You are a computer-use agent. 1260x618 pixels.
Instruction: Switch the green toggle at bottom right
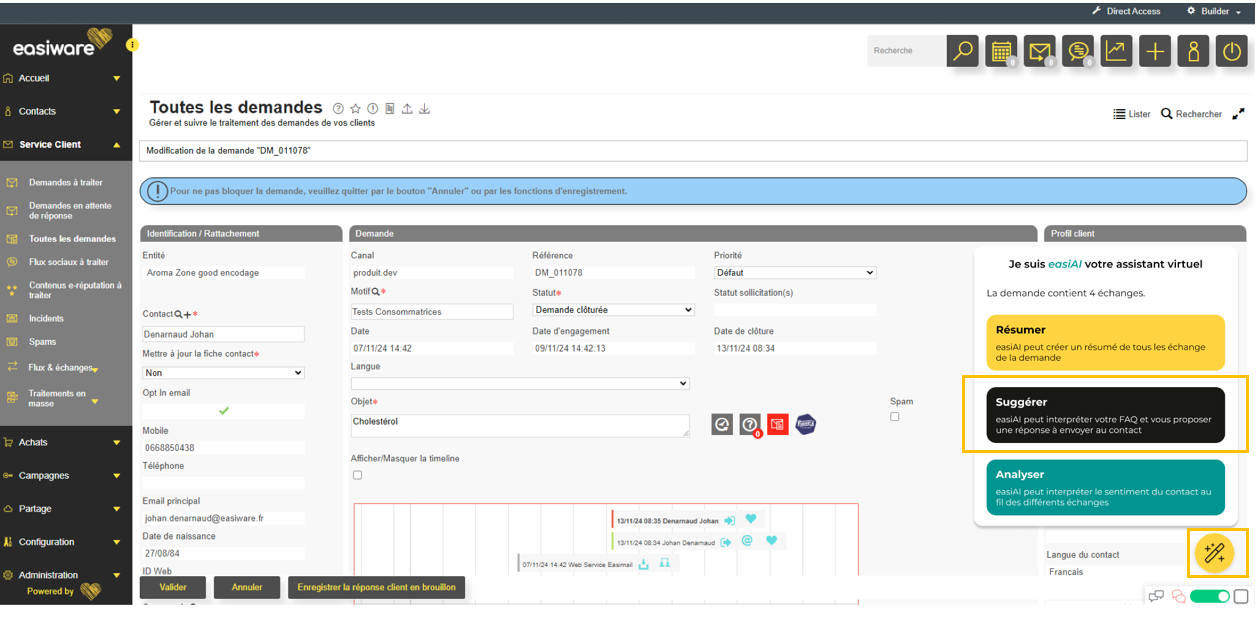(x=1209, y=597)
